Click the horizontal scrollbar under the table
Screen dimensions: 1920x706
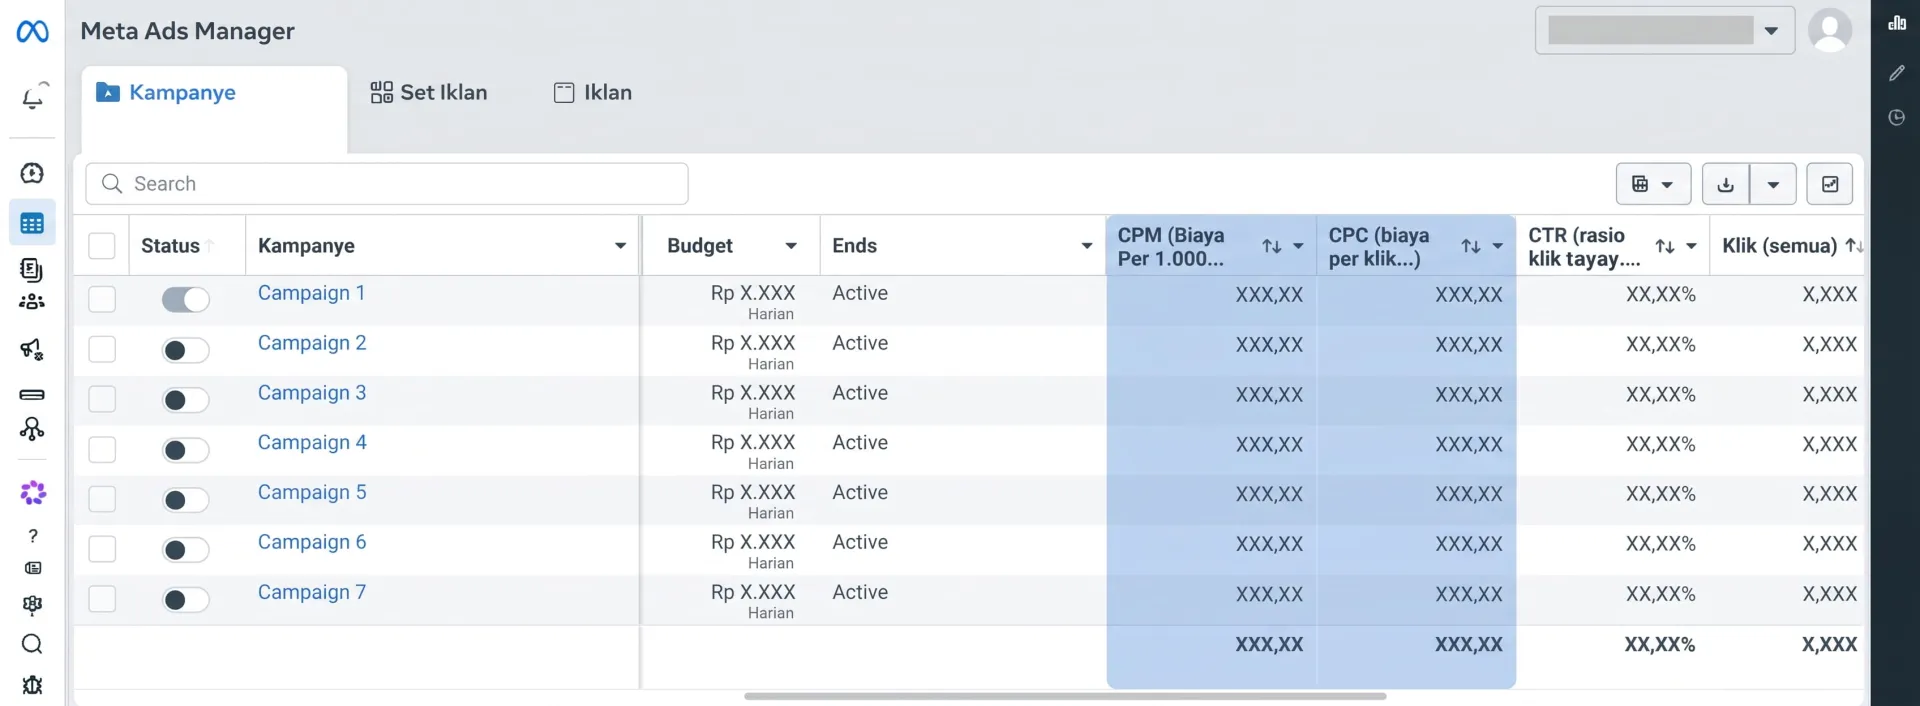pos(1065,696)
